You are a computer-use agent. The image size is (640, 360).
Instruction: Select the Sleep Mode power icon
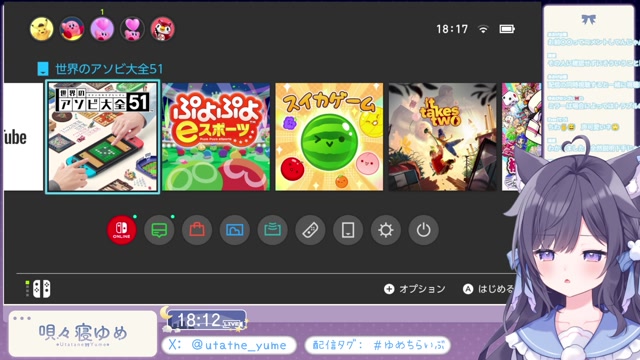pos(423,230)
